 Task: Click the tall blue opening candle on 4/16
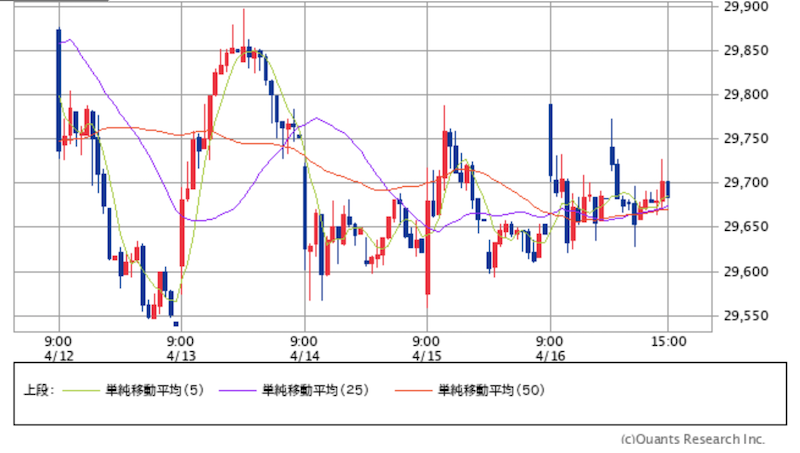coord(551,140)
